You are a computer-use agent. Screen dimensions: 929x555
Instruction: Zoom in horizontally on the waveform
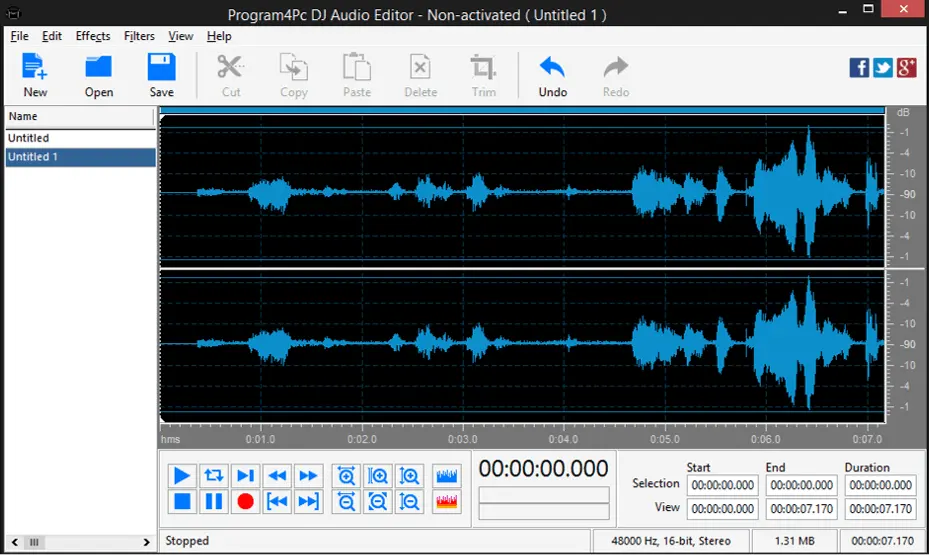pyautogui.click(x=346, y=476)
